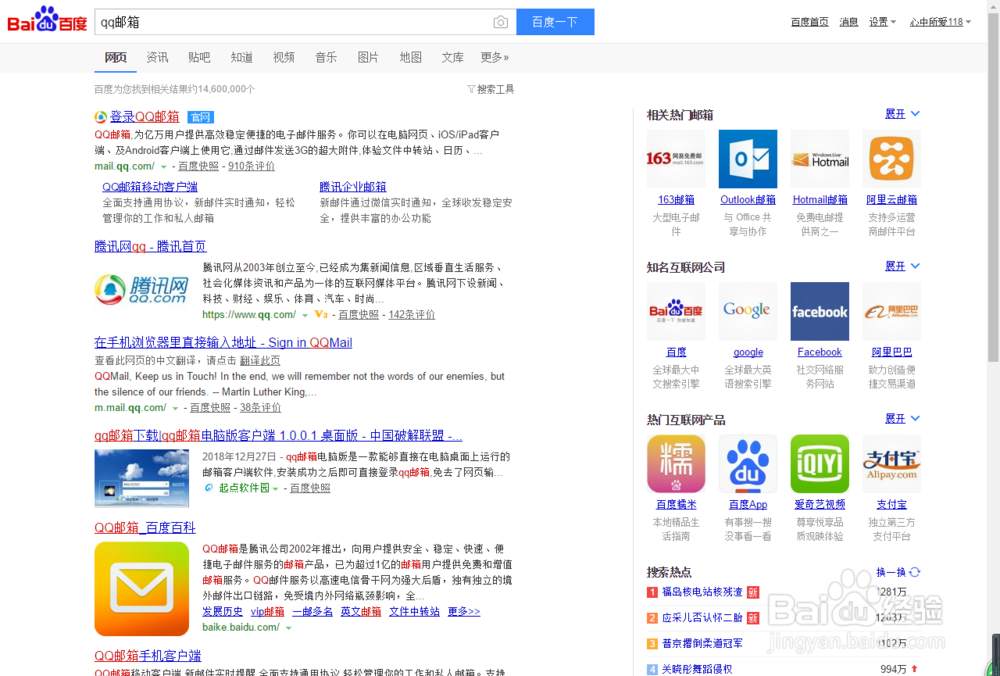Image resolution: width=1000 pixels, height=676 pixels.
Task: Open the 发展历史 baike sublink
Action: pyautogui.click(x=223, y=612)
